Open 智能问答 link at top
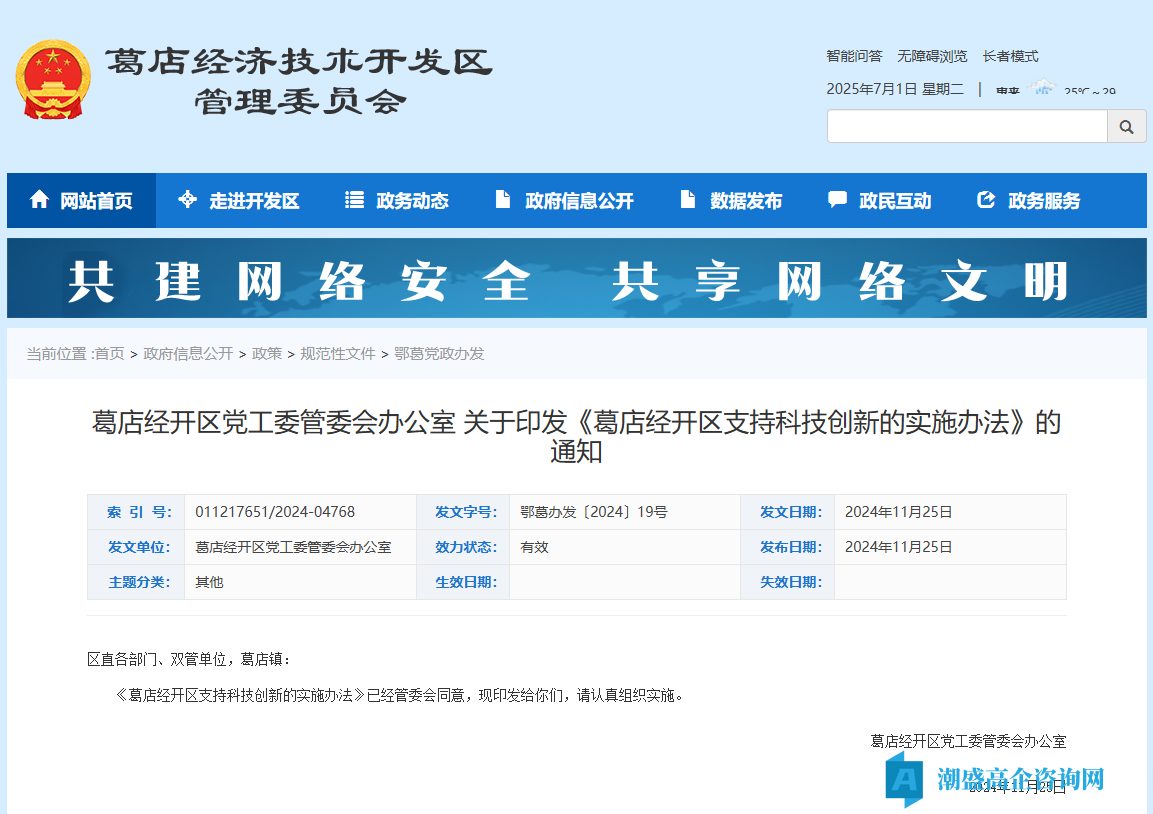 pos(854,56)
